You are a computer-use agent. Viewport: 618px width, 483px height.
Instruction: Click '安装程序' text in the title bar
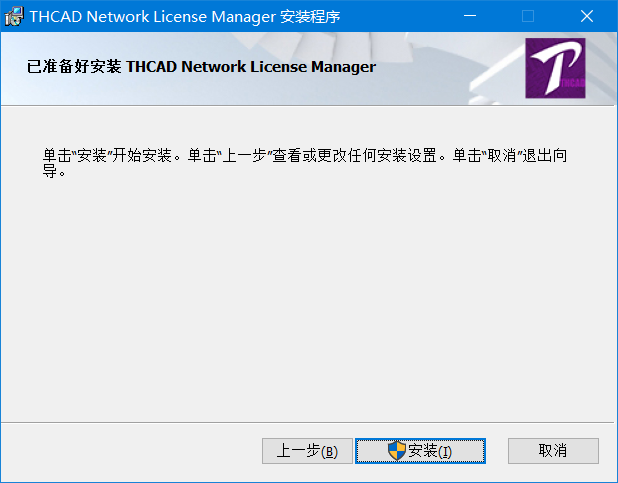(310, 17)
